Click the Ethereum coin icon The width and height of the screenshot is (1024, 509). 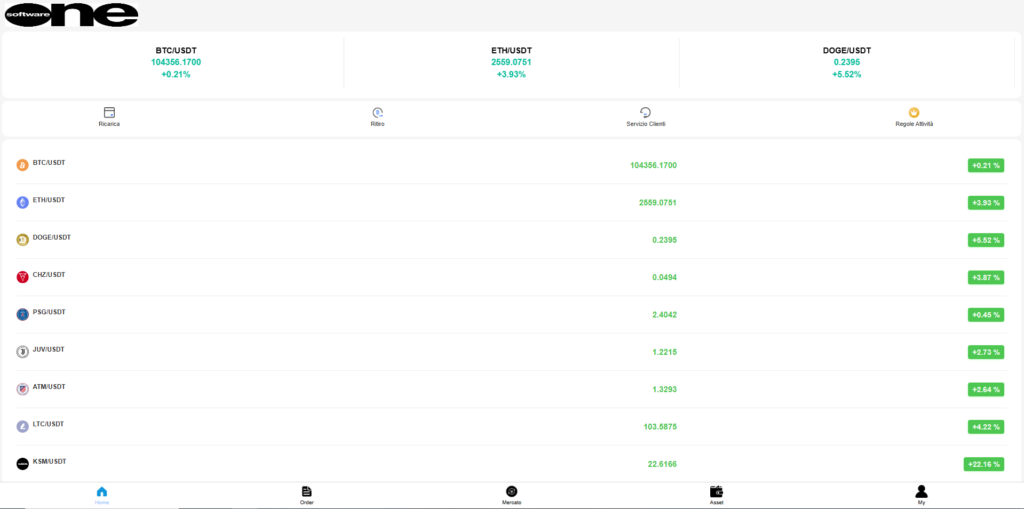tap(23, 203)
